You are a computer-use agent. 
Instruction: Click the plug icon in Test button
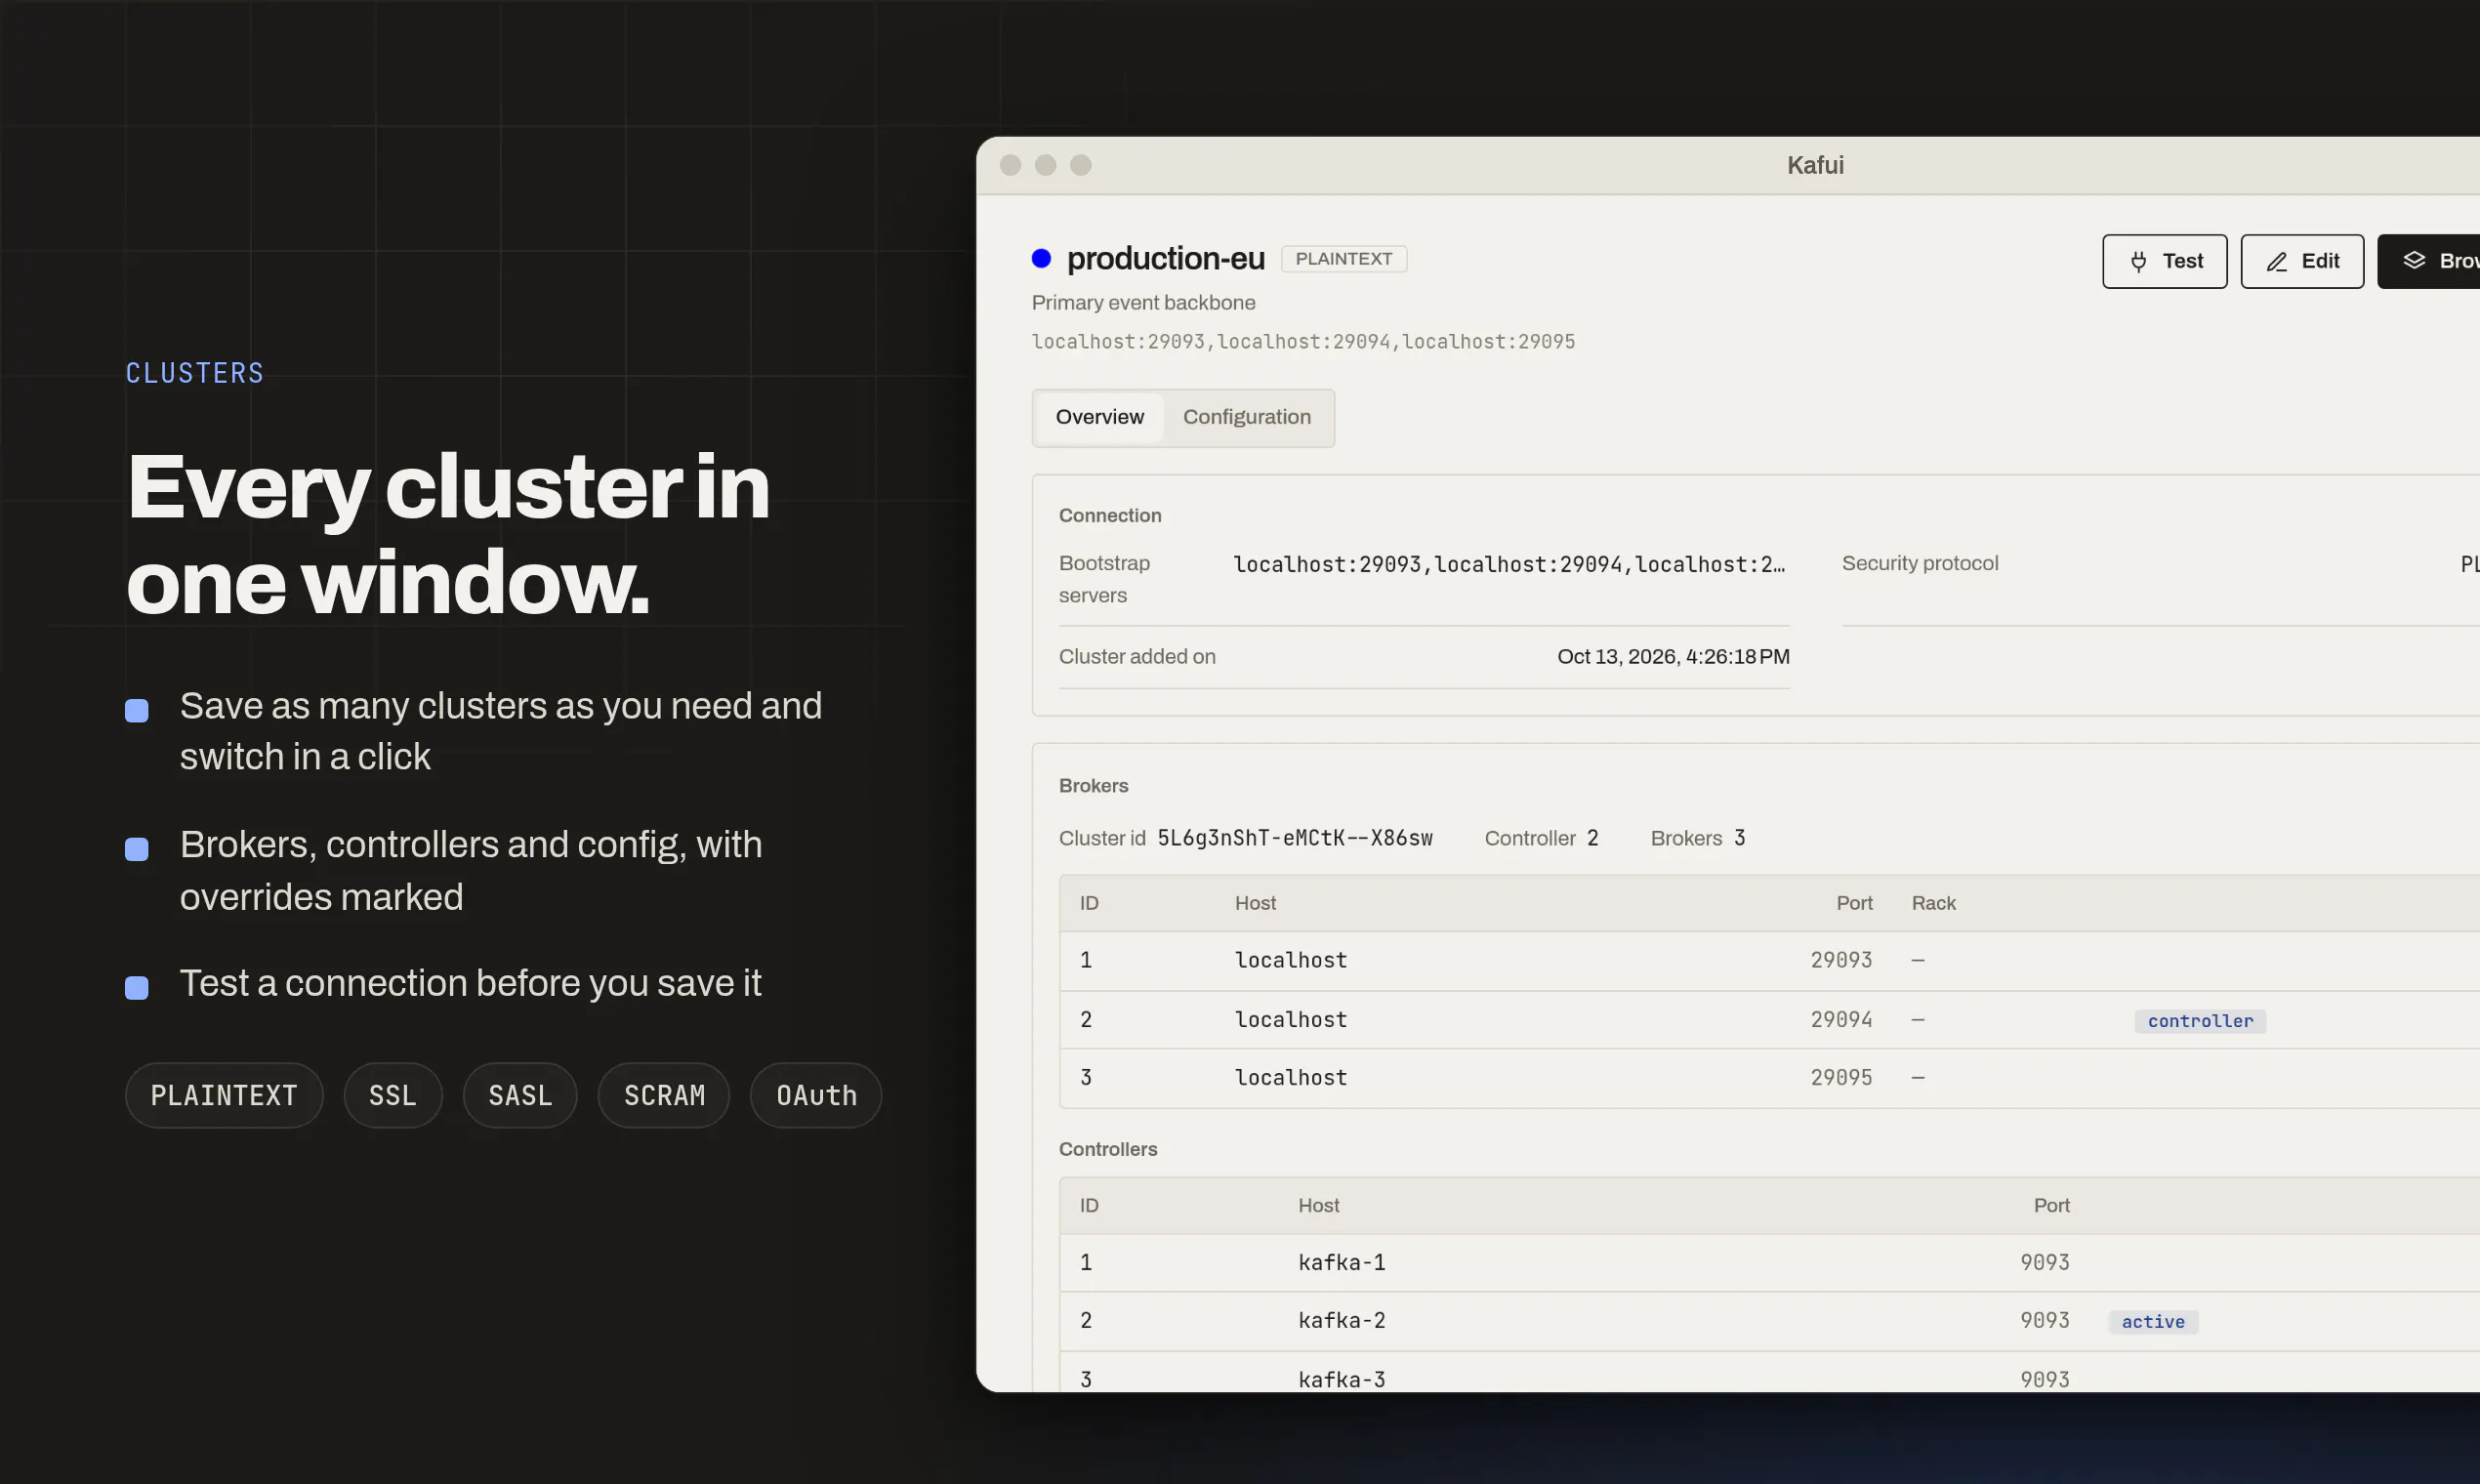(2138, 262)
